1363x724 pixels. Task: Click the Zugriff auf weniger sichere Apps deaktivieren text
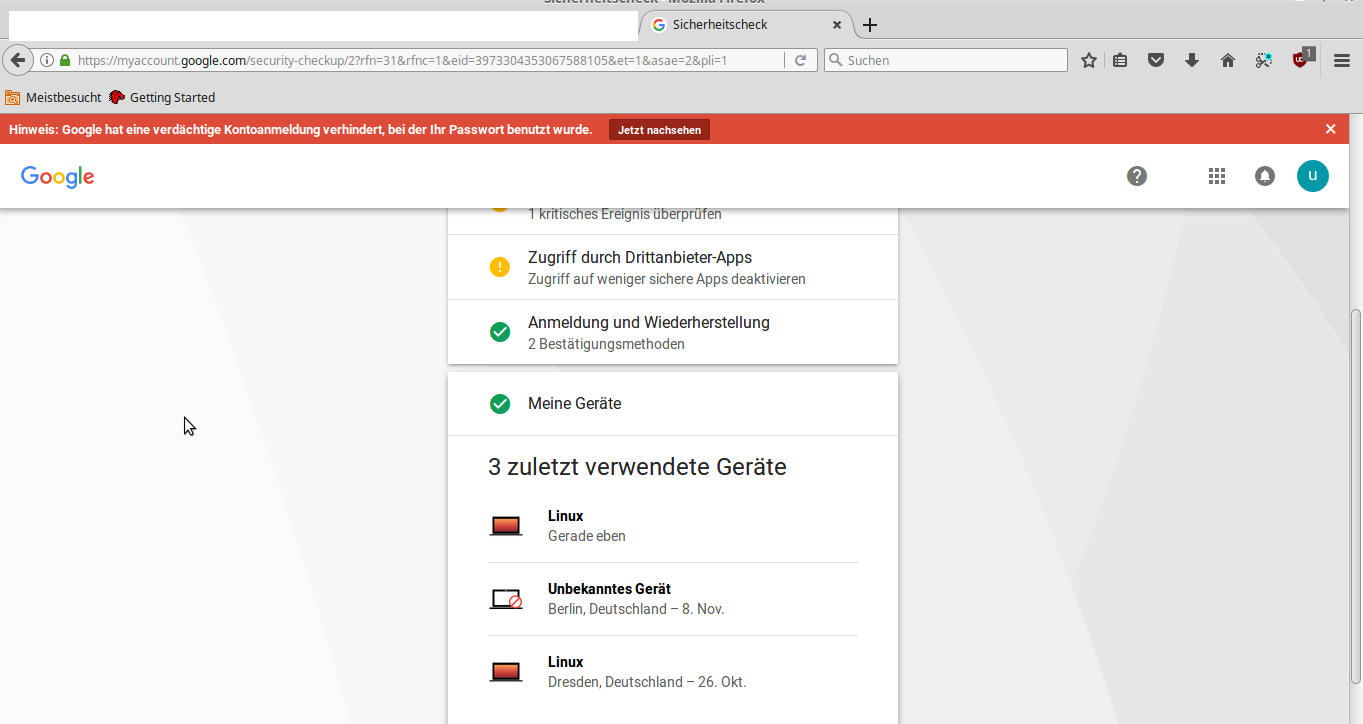(667, 279)
